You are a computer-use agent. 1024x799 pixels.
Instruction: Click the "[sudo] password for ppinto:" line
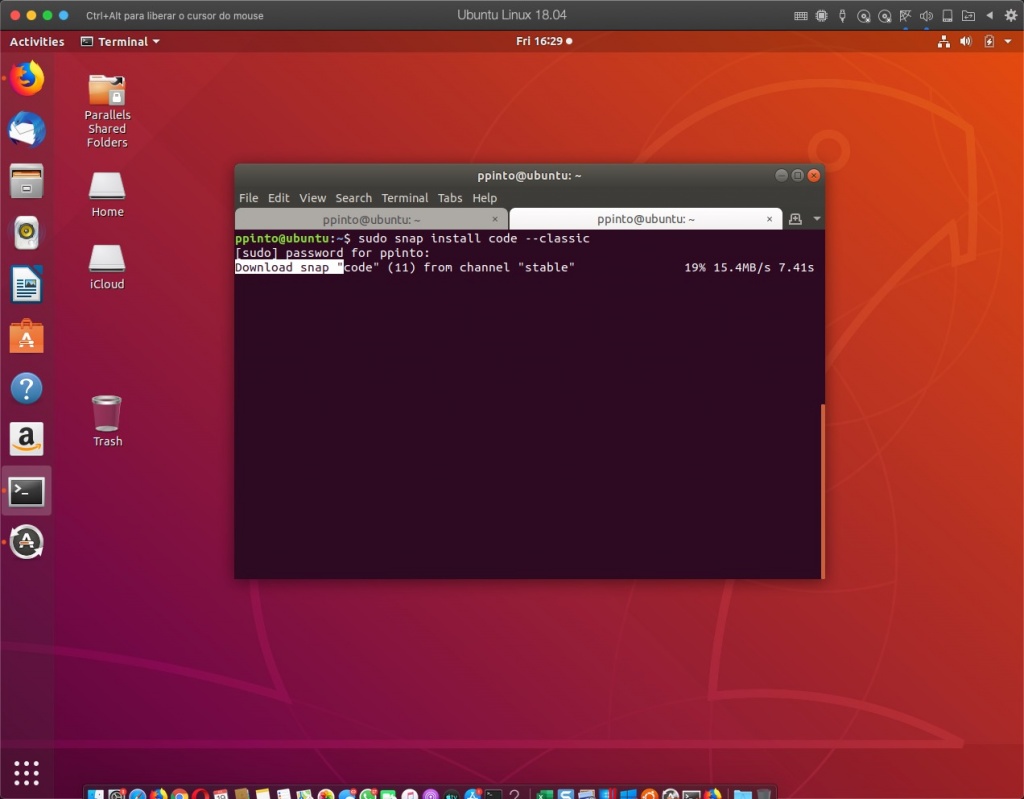click(x=332, y=253)
